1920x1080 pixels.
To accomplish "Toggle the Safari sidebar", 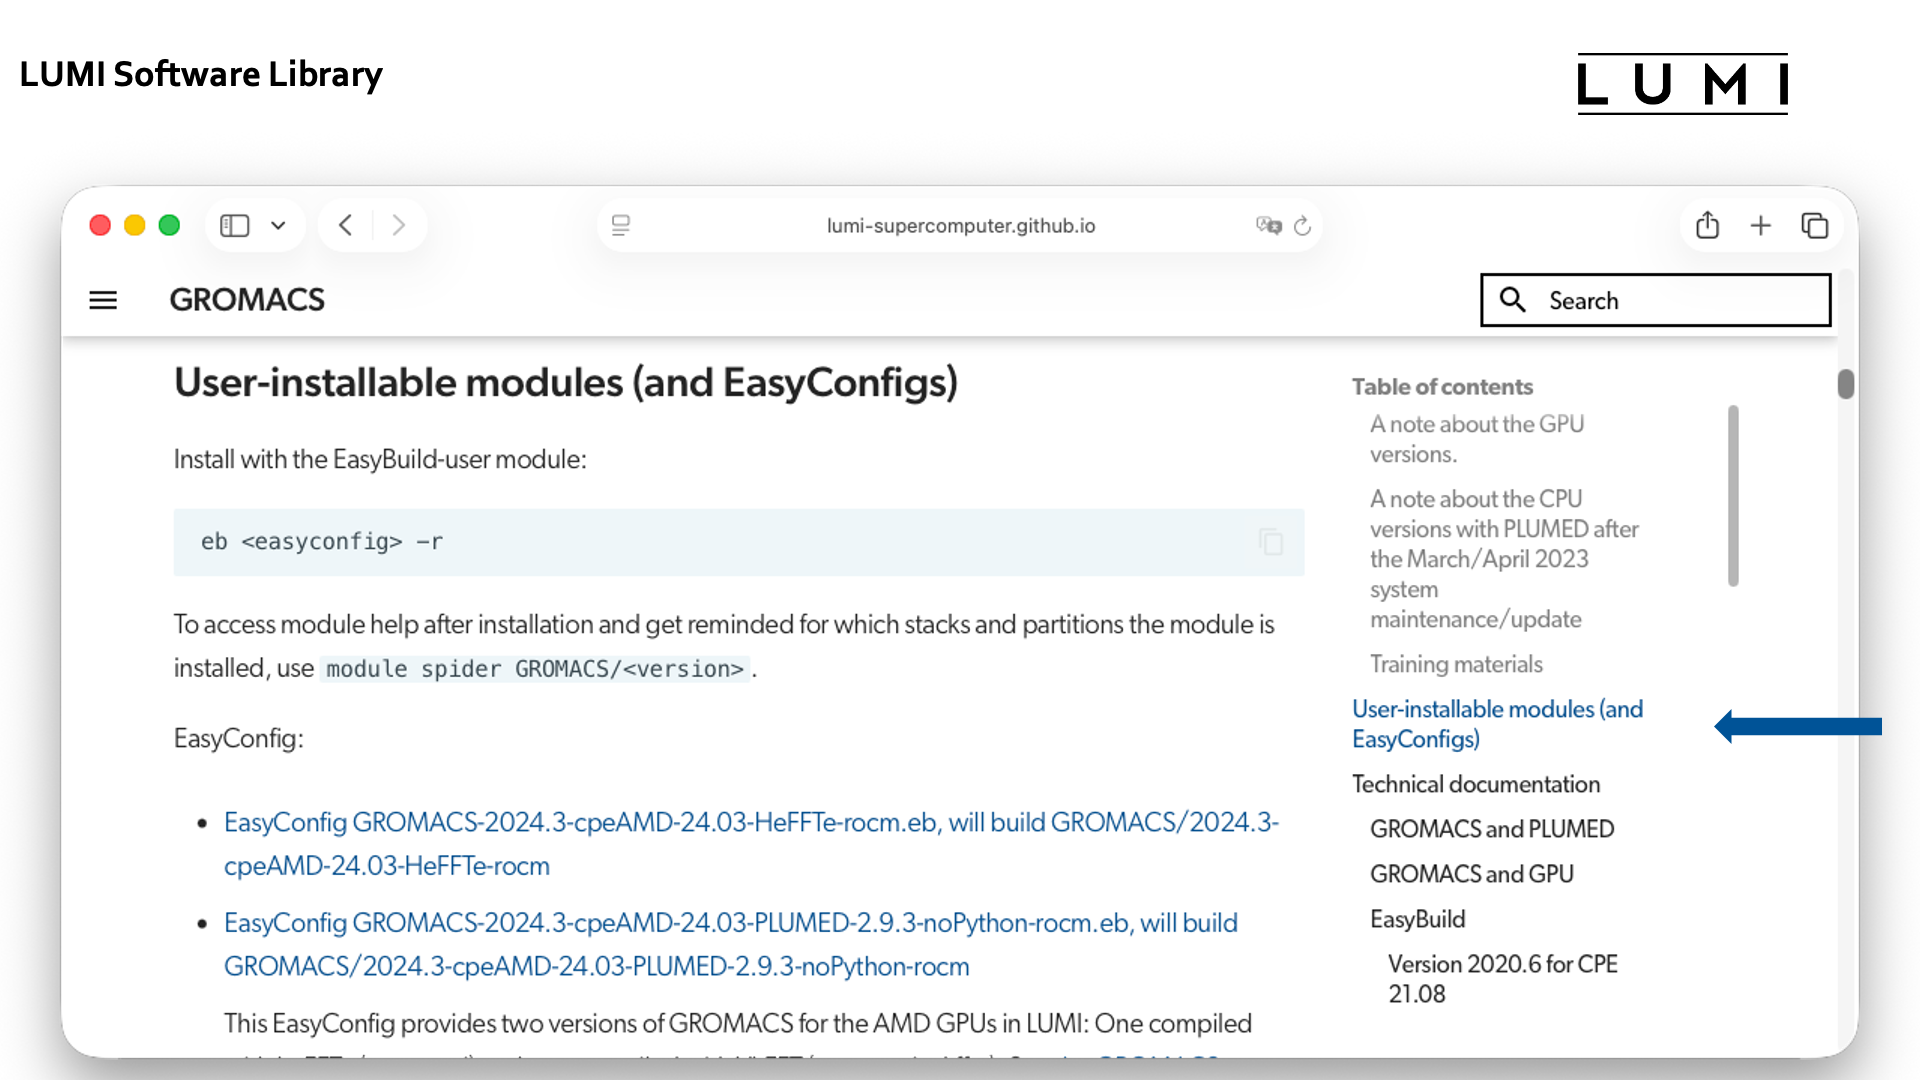I will coord(233,225).
